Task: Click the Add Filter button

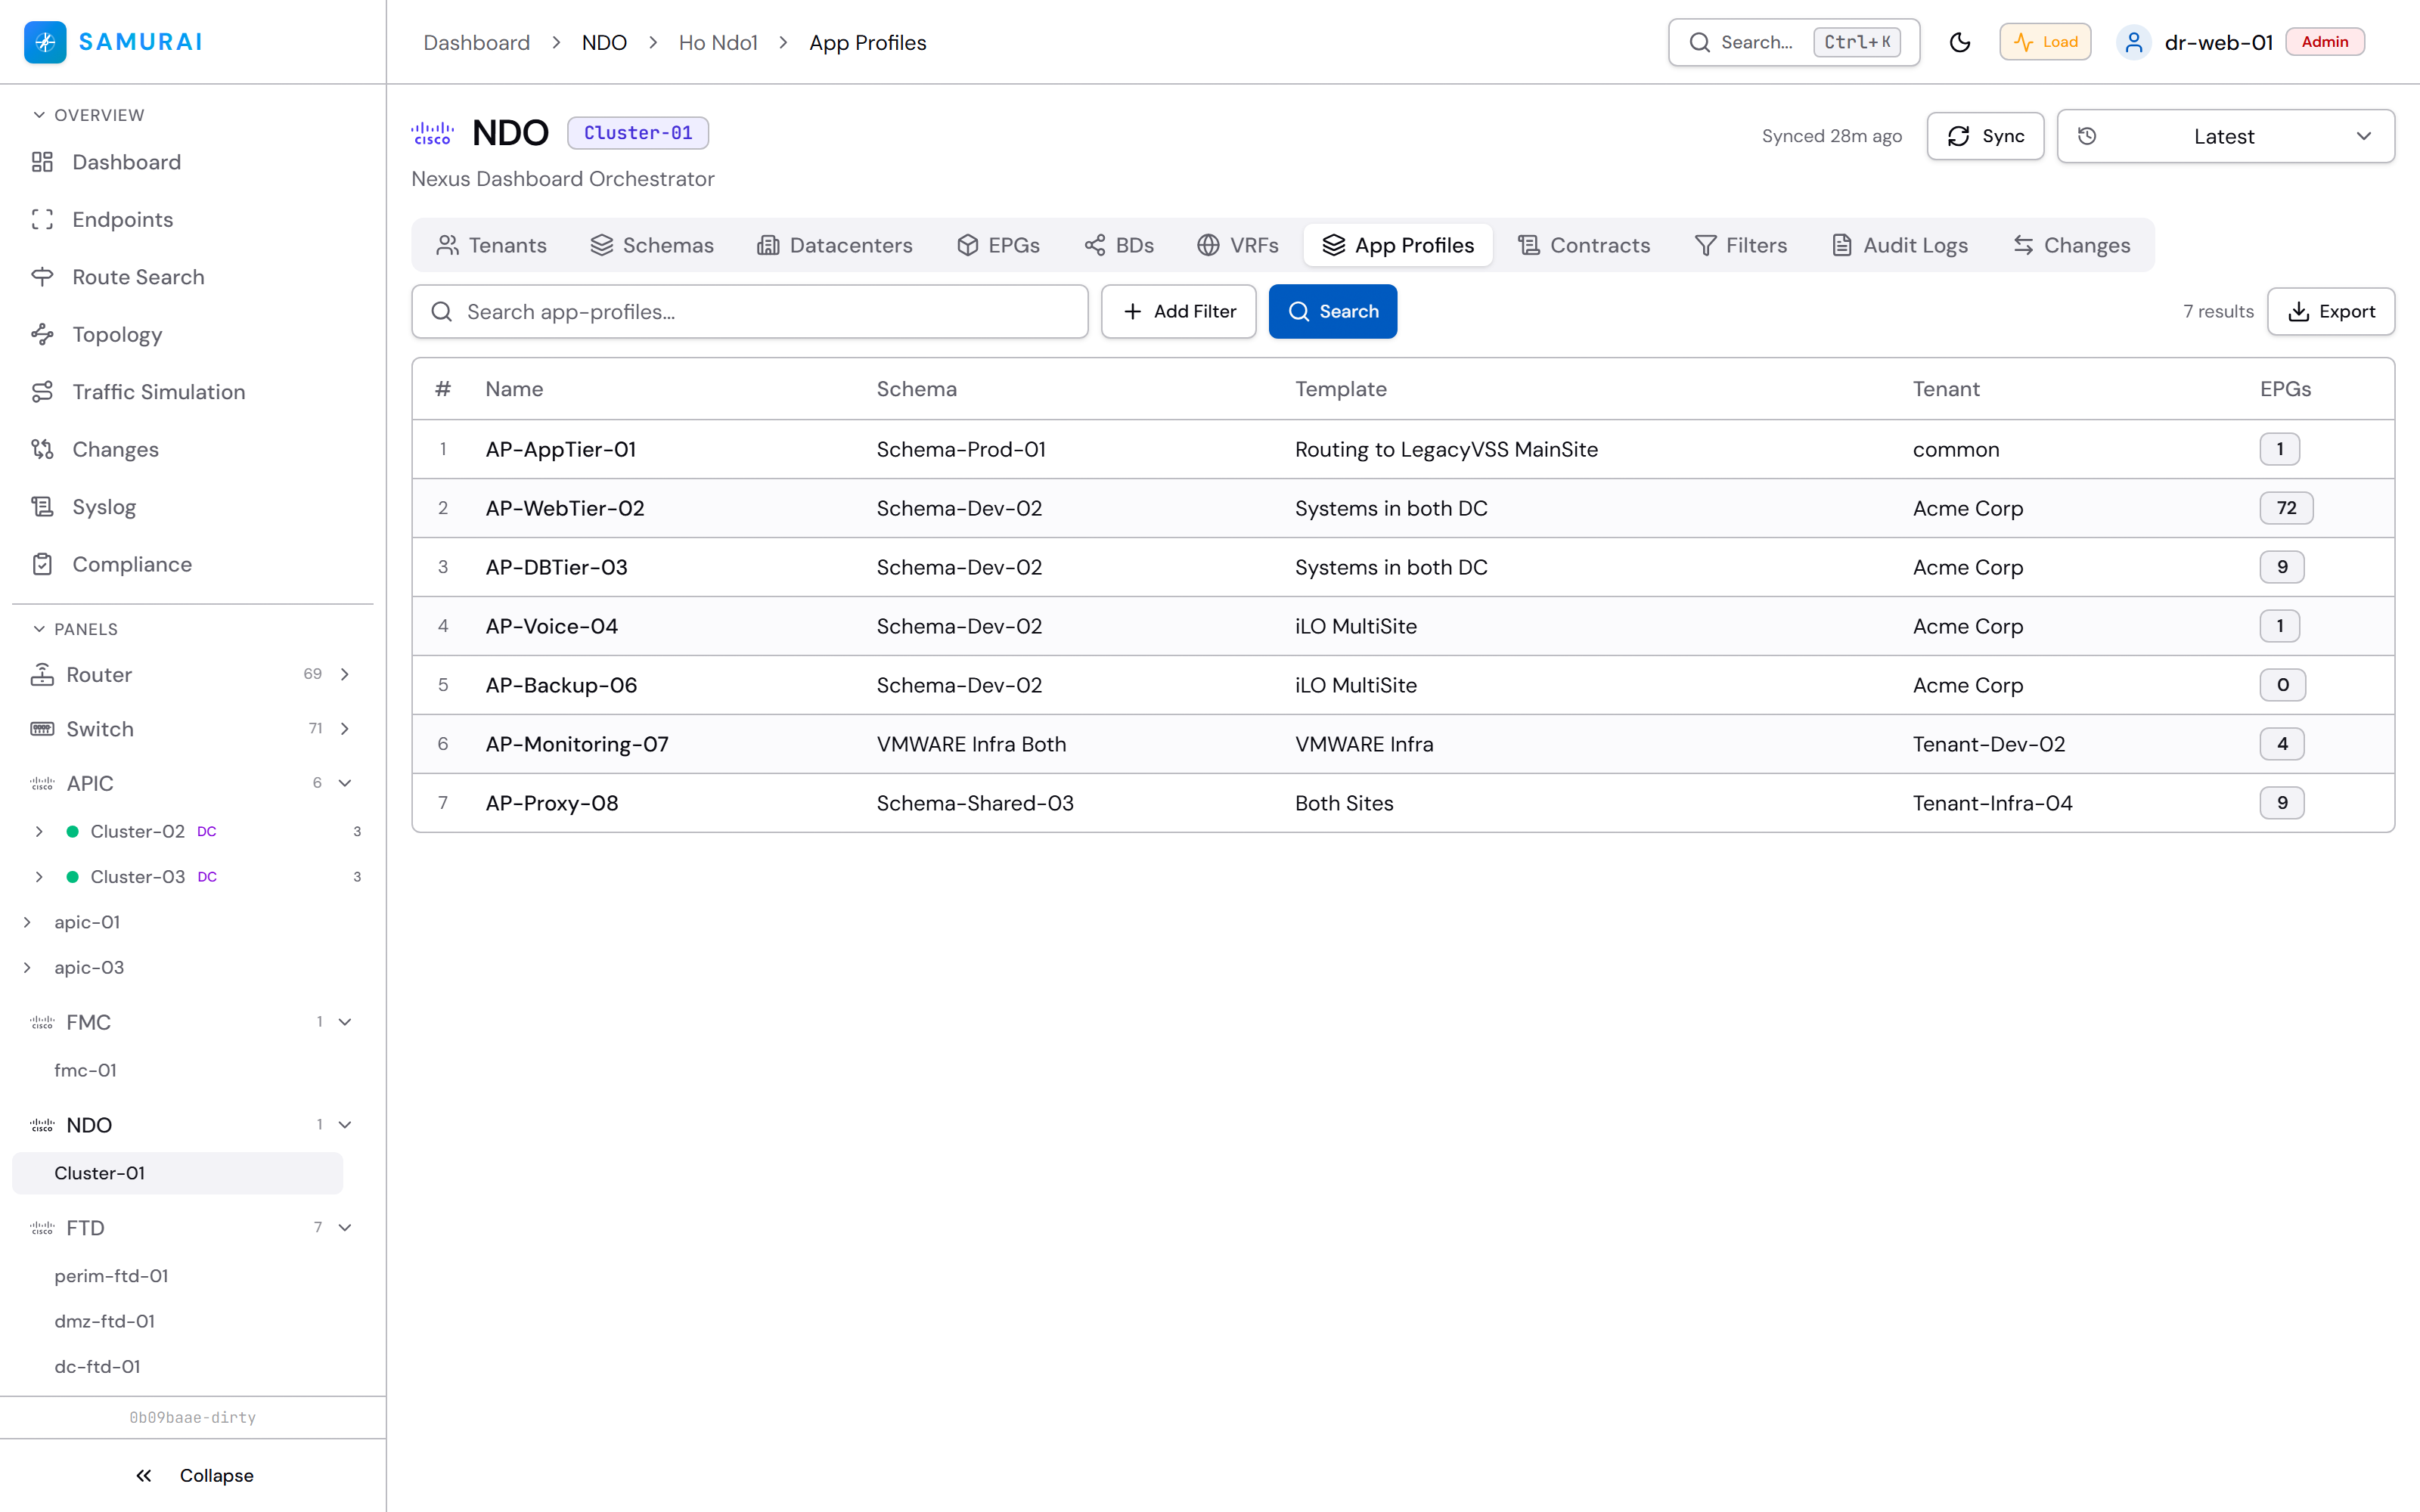Action: tap(1179, 312)
